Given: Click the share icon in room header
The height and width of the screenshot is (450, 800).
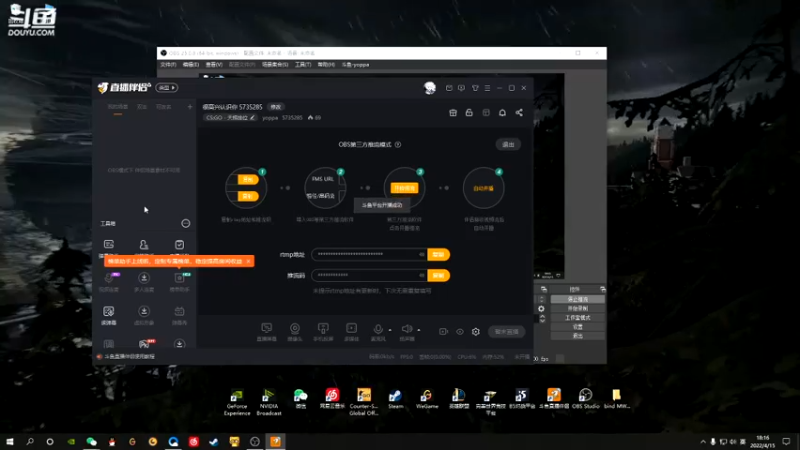Looking at the screenshot, I should [519, 113].
